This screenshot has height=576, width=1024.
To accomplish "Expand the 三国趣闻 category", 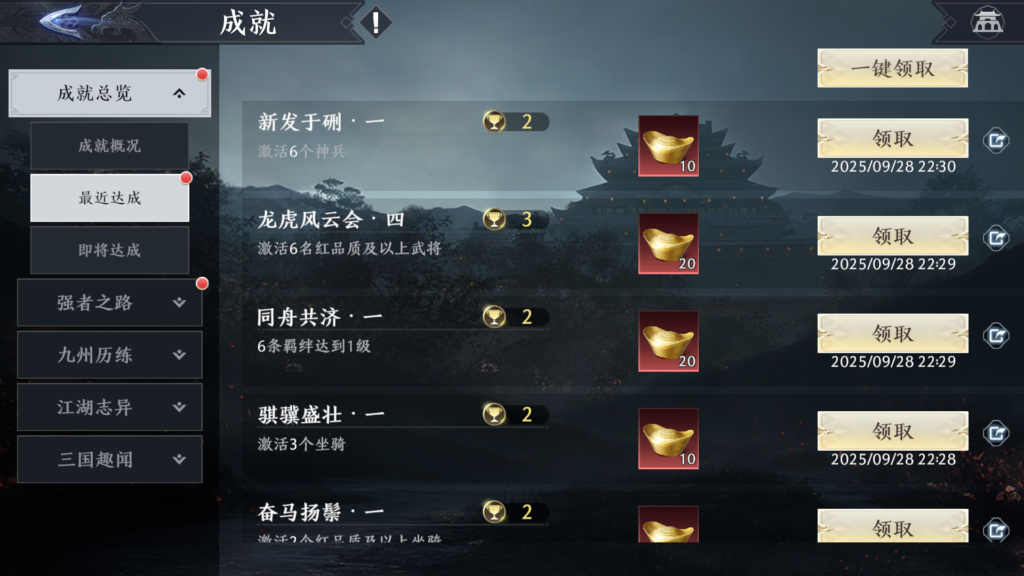I will (109, 459).
